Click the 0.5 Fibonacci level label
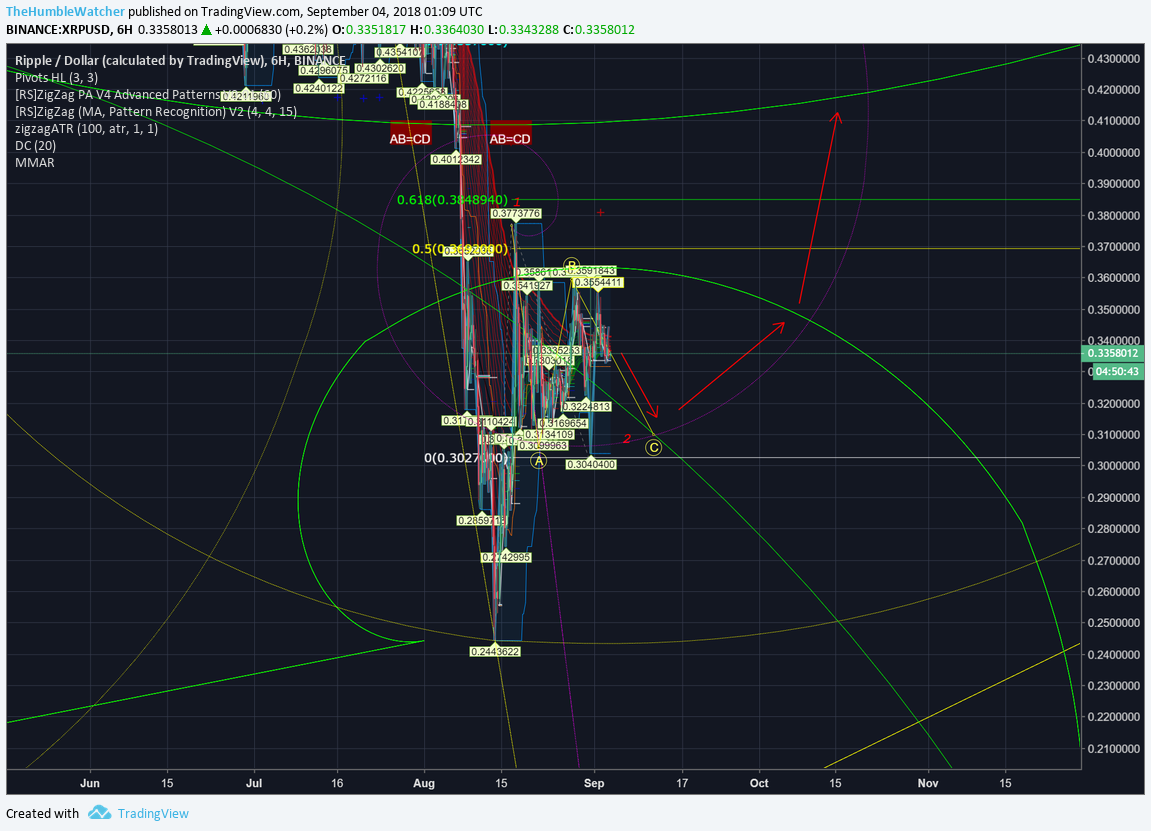The width and height of the screenshot is (1151, 831). click(x=460, y=250)
